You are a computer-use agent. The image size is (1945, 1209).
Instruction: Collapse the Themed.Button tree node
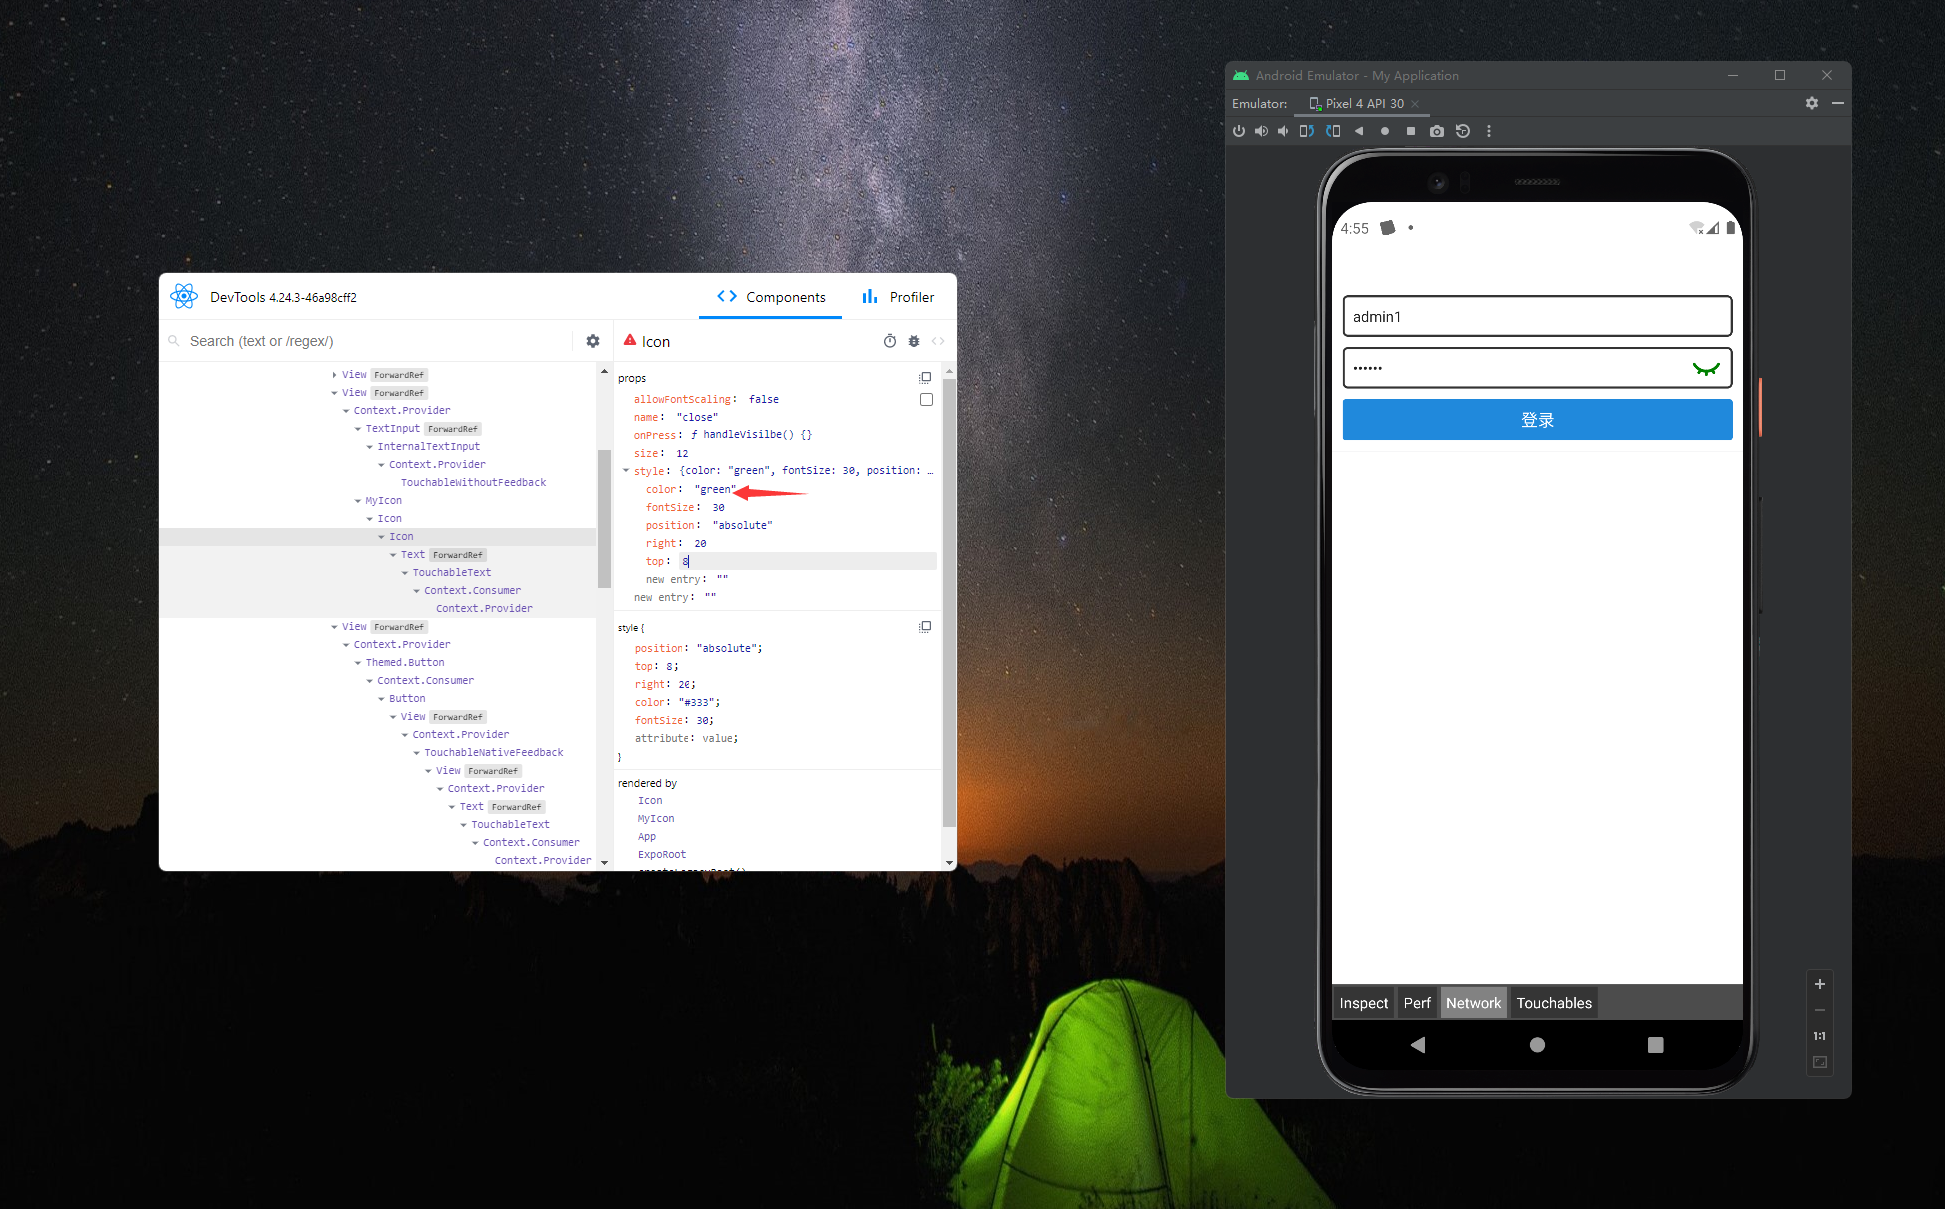[x=358, y=663]
